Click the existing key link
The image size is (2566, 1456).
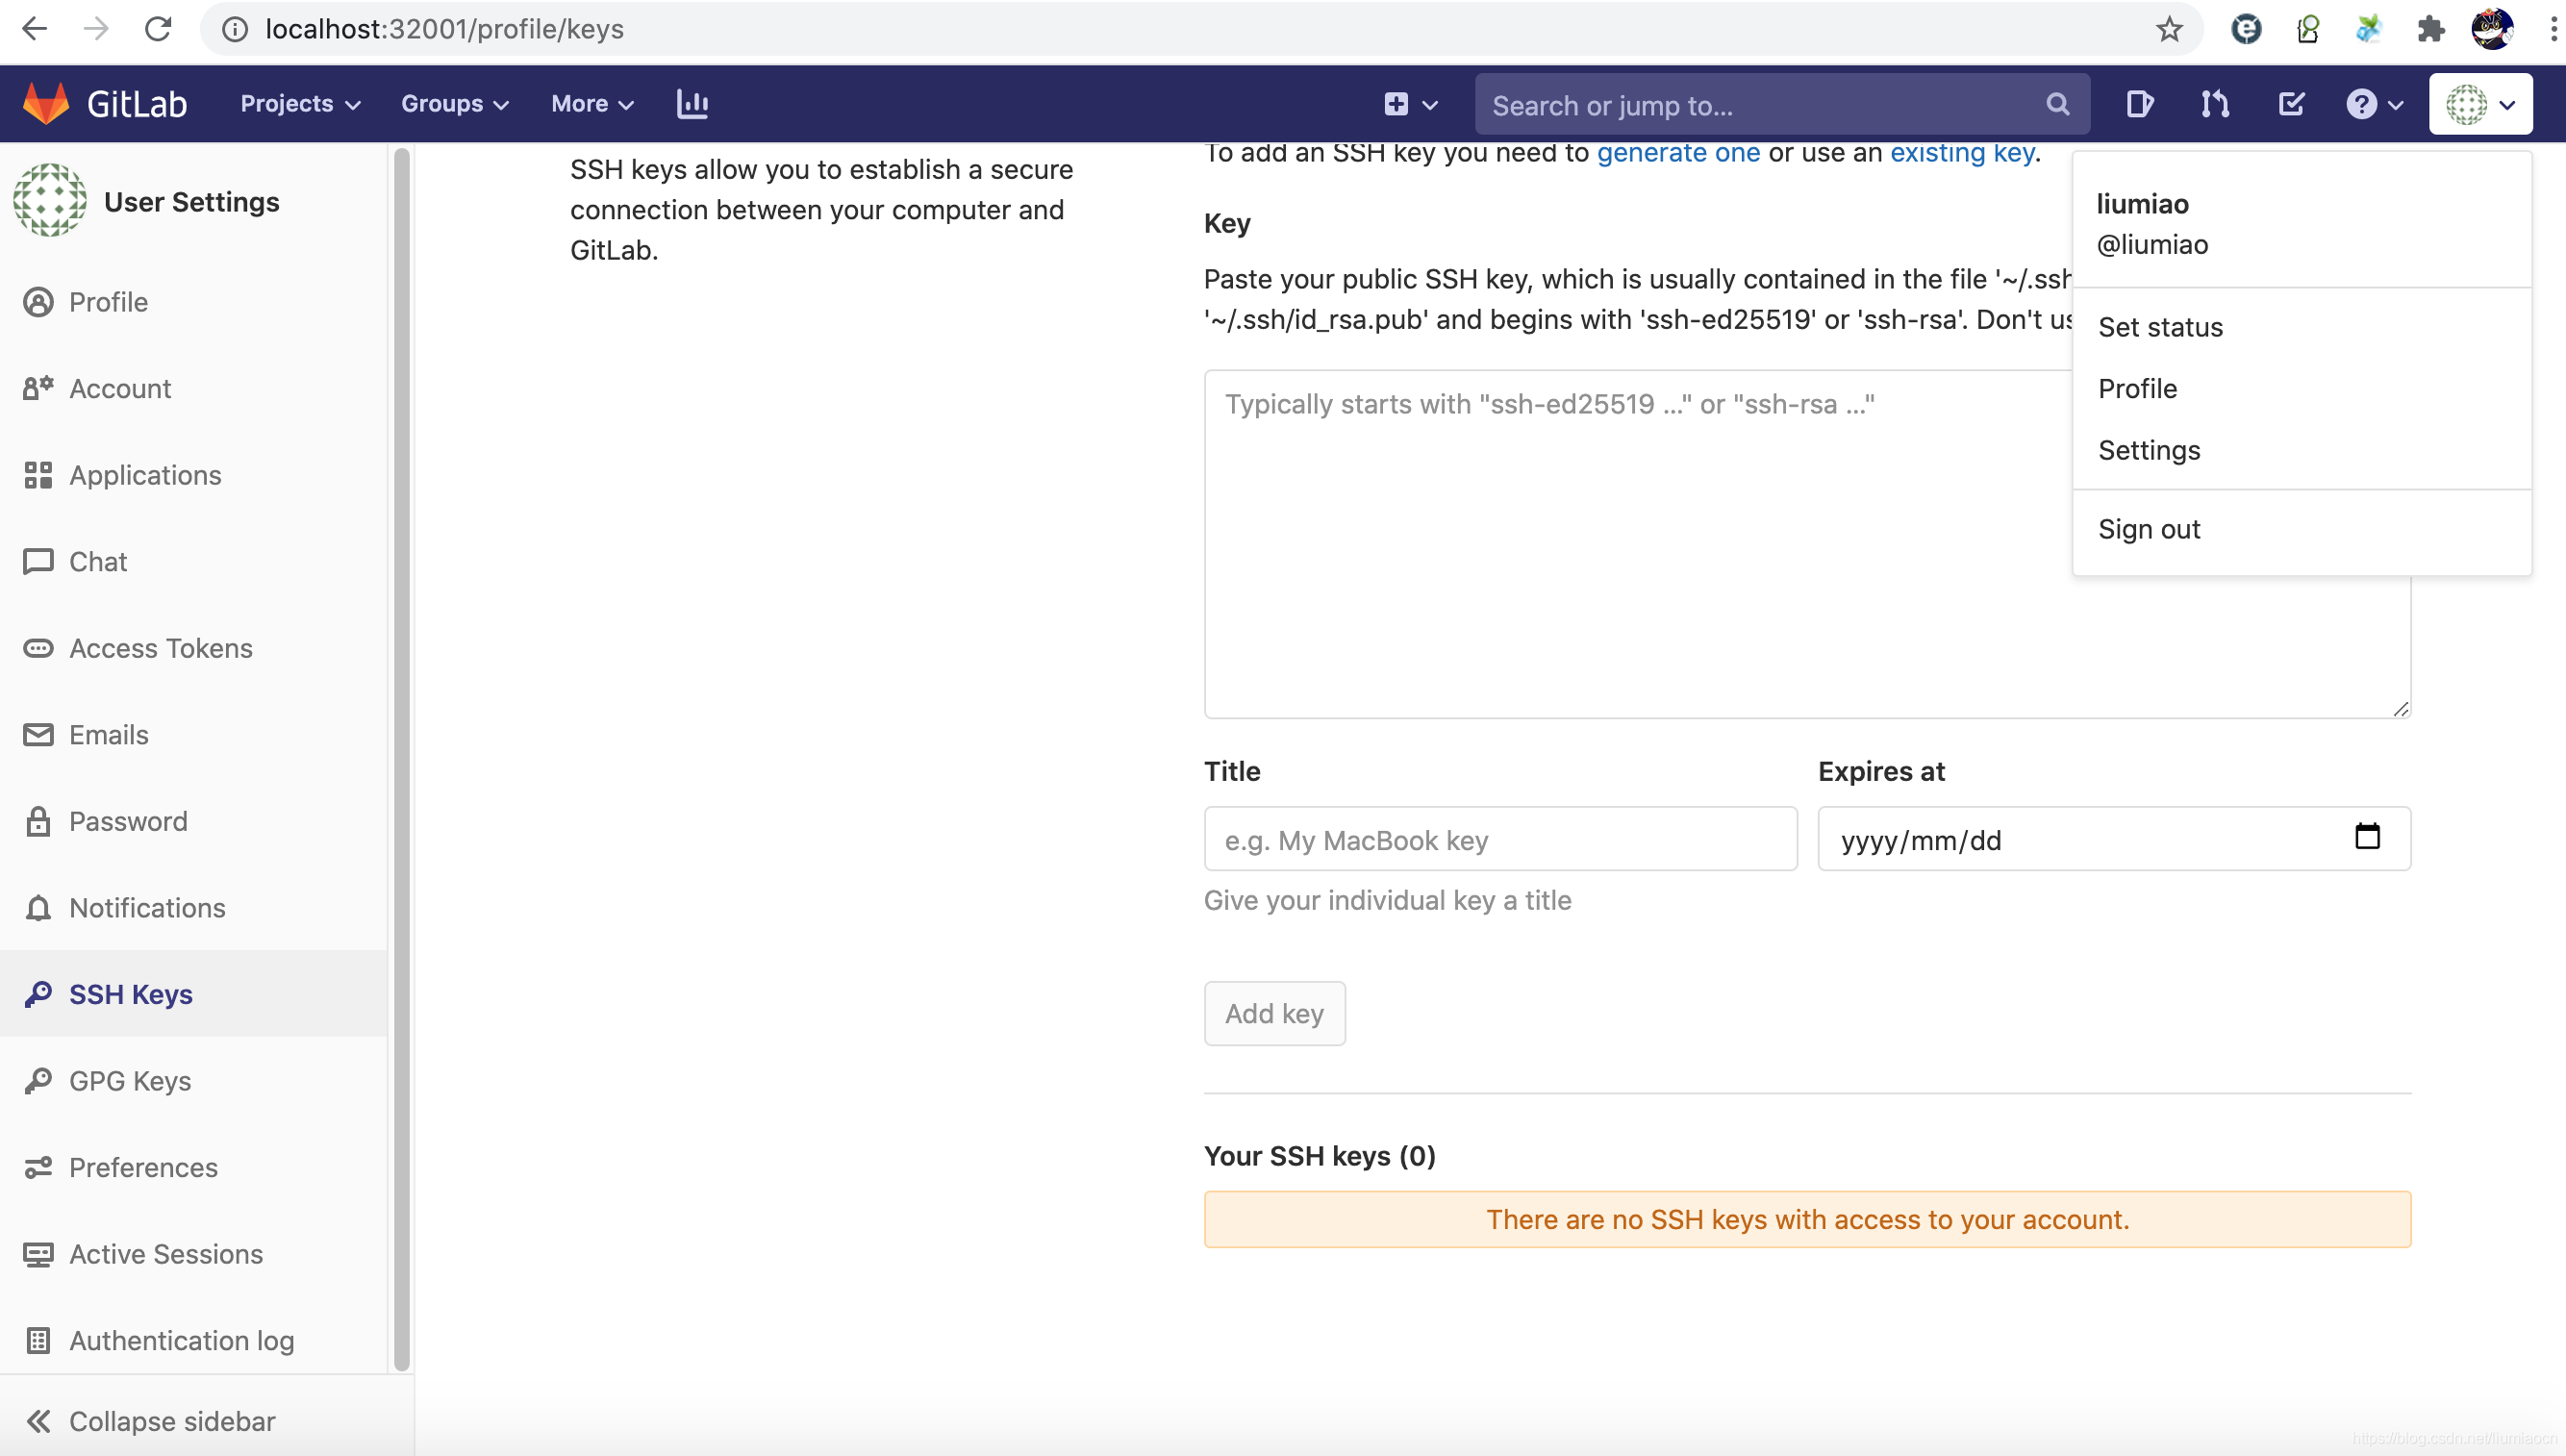pos(1961,153)
